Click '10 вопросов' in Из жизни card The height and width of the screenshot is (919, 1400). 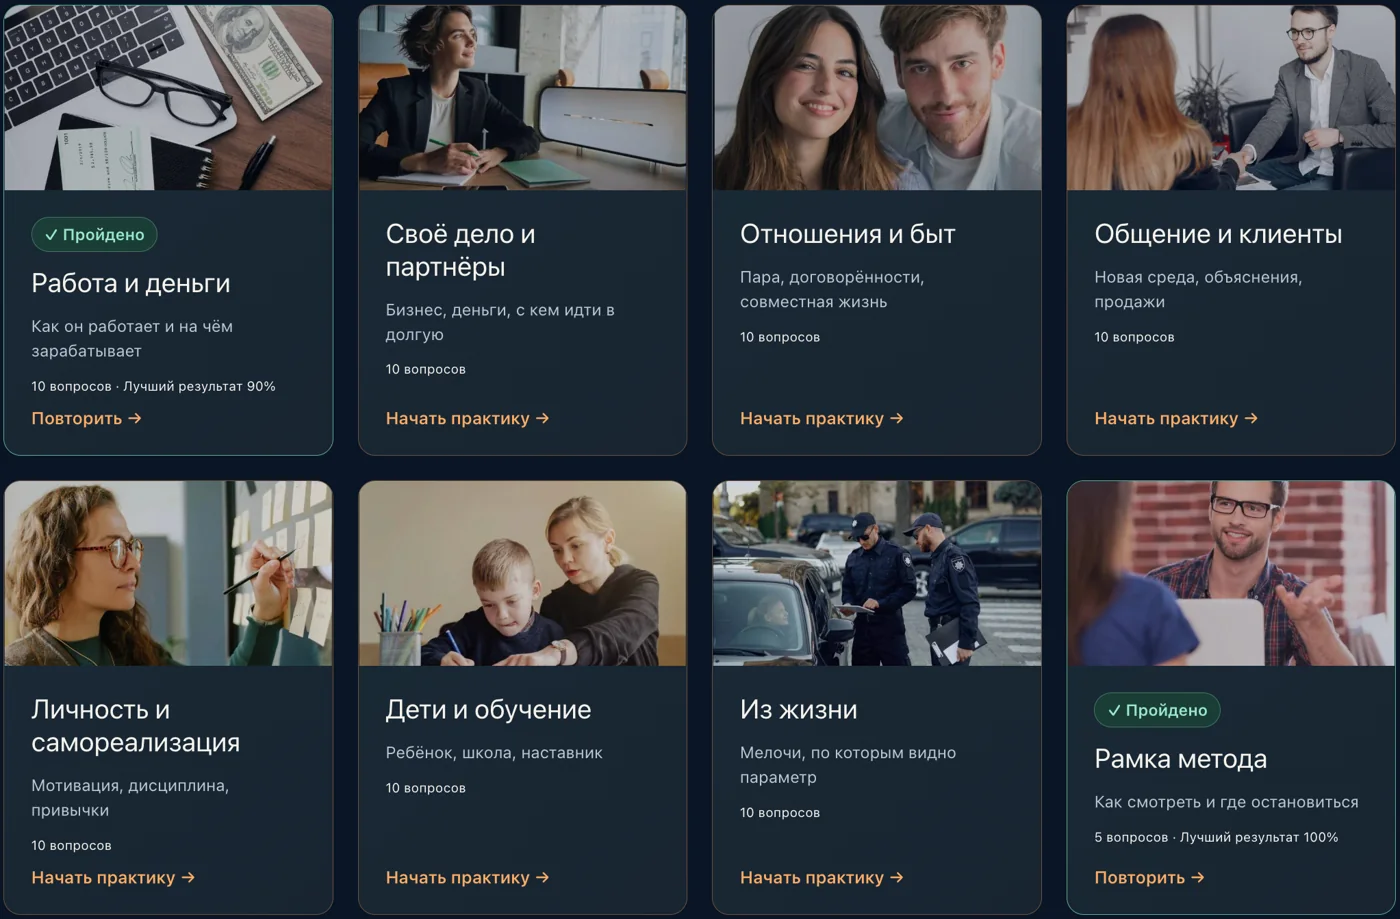pyautogui.click(x=780, y=812)
